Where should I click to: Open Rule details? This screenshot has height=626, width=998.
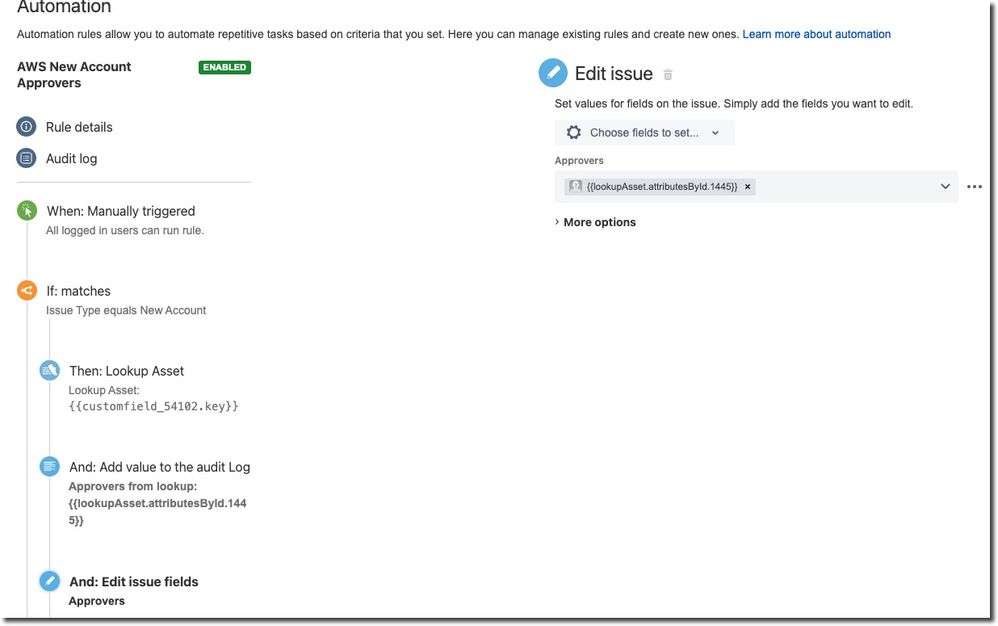79,127
